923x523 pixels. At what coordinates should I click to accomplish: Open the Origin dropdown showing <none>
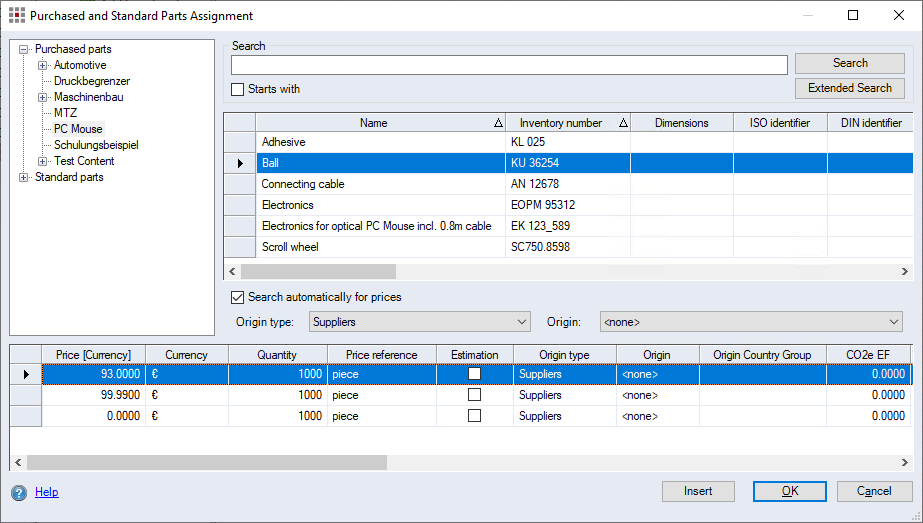[750, 322]
